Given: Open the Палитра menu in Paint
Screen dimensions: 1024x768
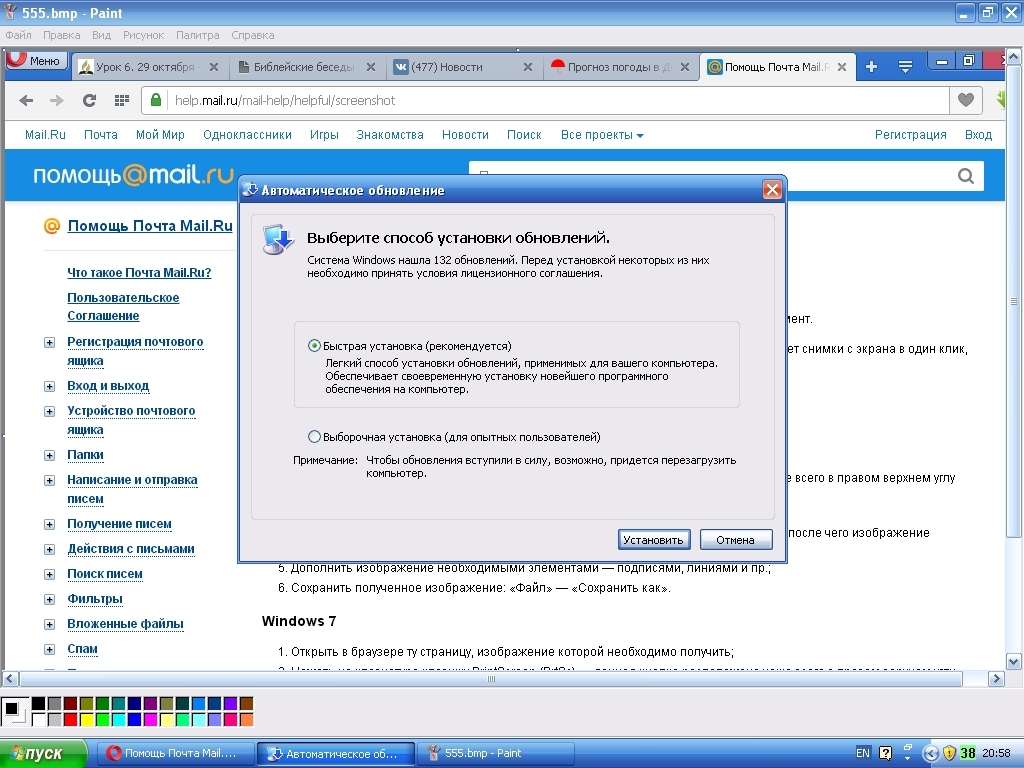Looking at the screenshot, I should click(x=198, y=35).
